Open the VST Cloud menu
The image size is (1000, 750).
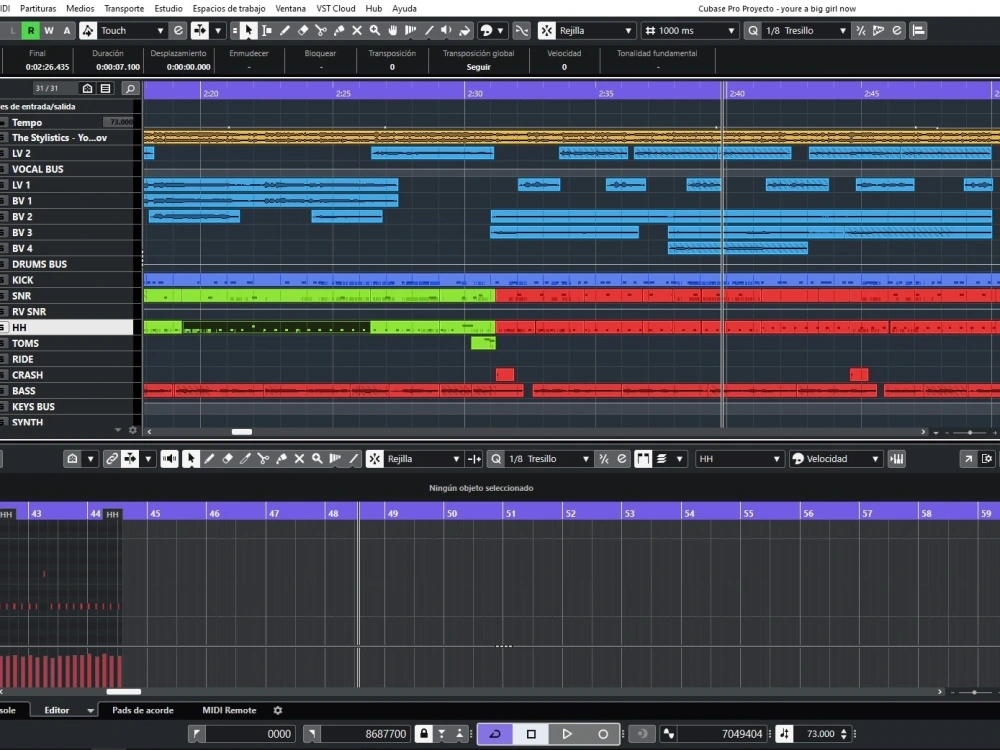[335, 8]
